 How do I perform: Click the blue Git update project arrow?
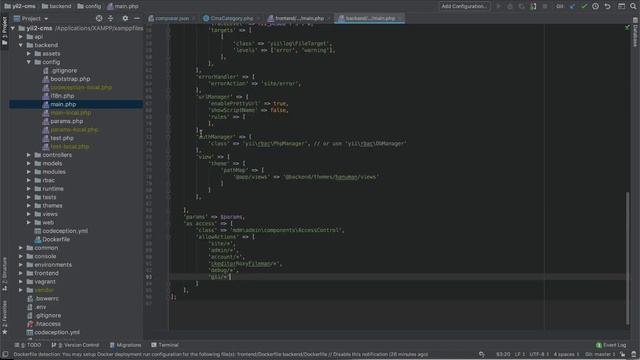[572, 6]
